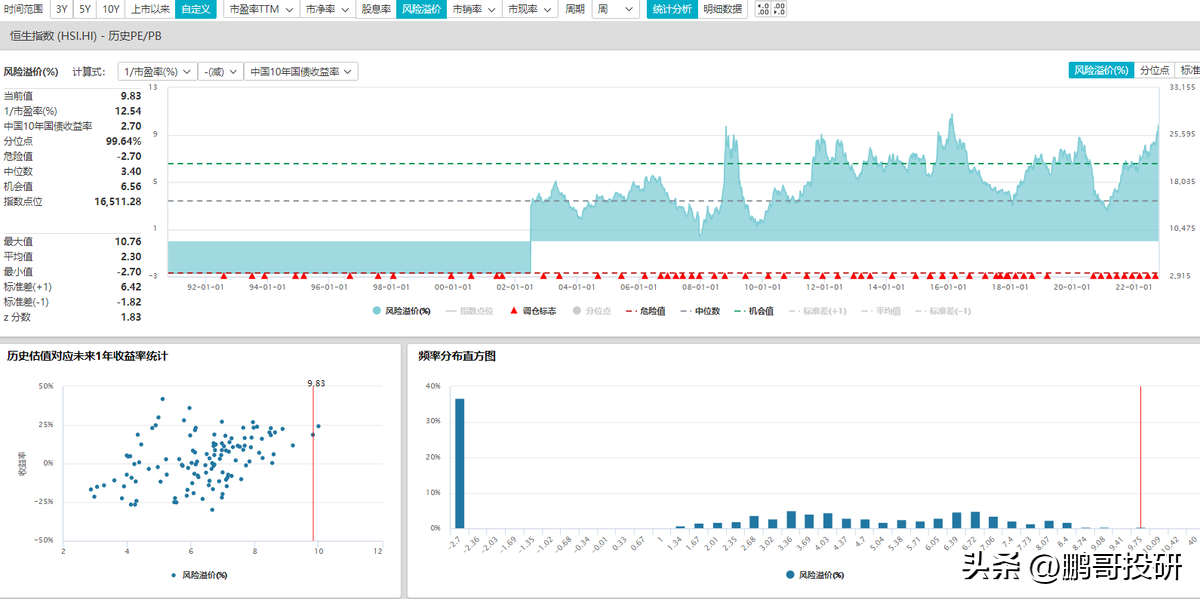Switch chart to the 分位点 tab
This screenshot has height=599, width=1200.
[x=1155, y=70]
